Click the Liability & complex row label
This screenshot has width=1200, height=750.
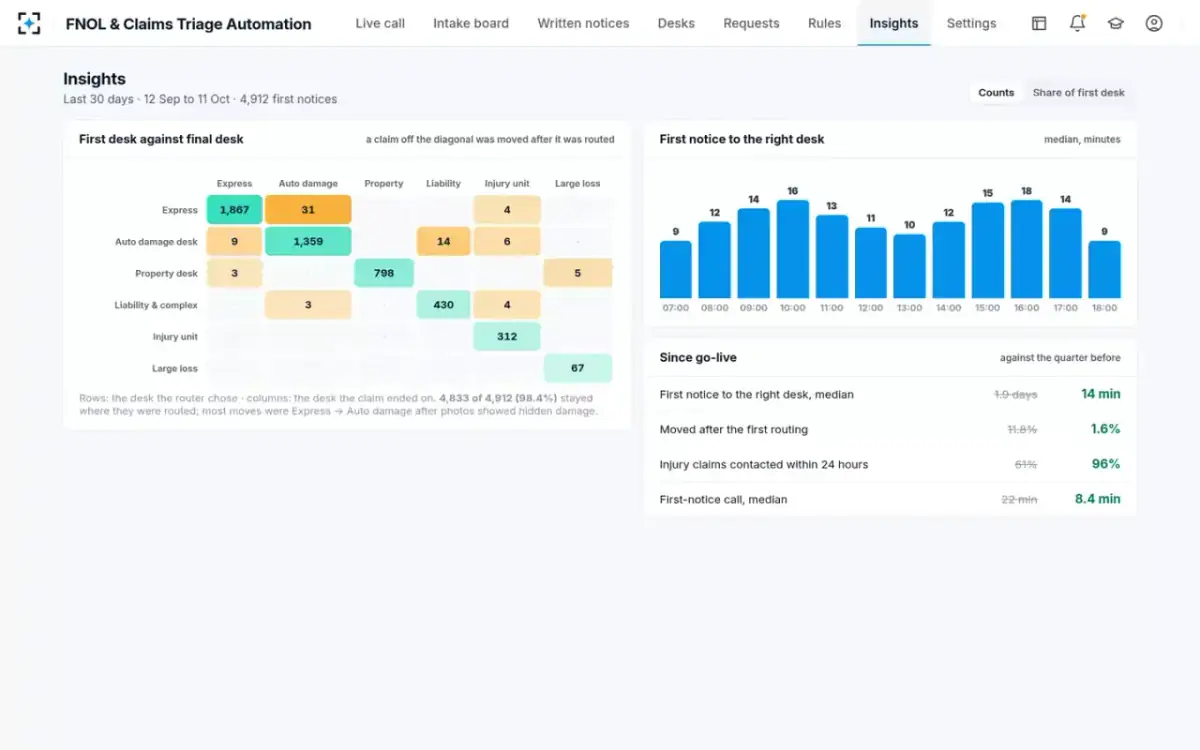156,305
